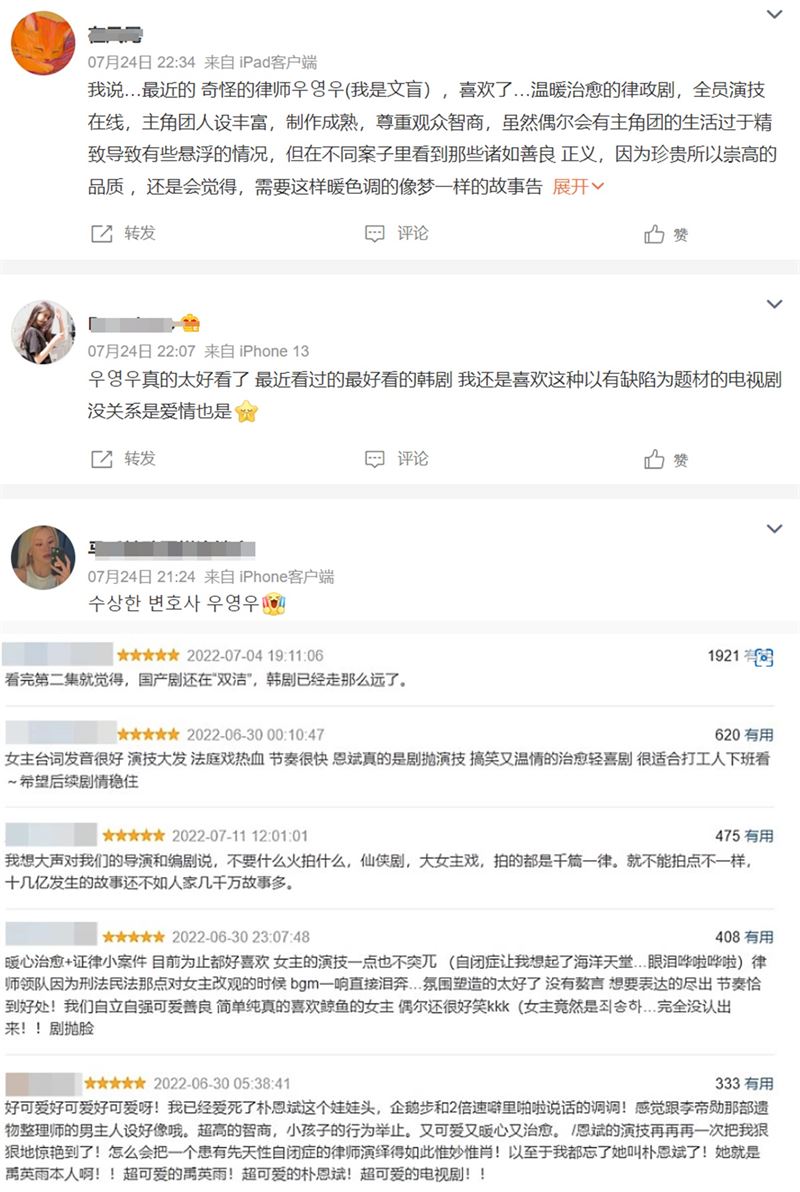
Task: Click repost icon under the iPhone 13 post
Action: pyautogui.click(x=102, y=458)
